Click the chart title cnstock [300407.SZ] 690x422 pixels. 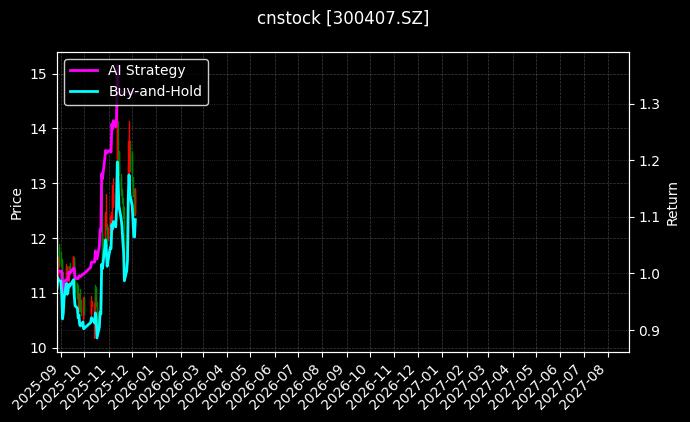pos(343,18)
